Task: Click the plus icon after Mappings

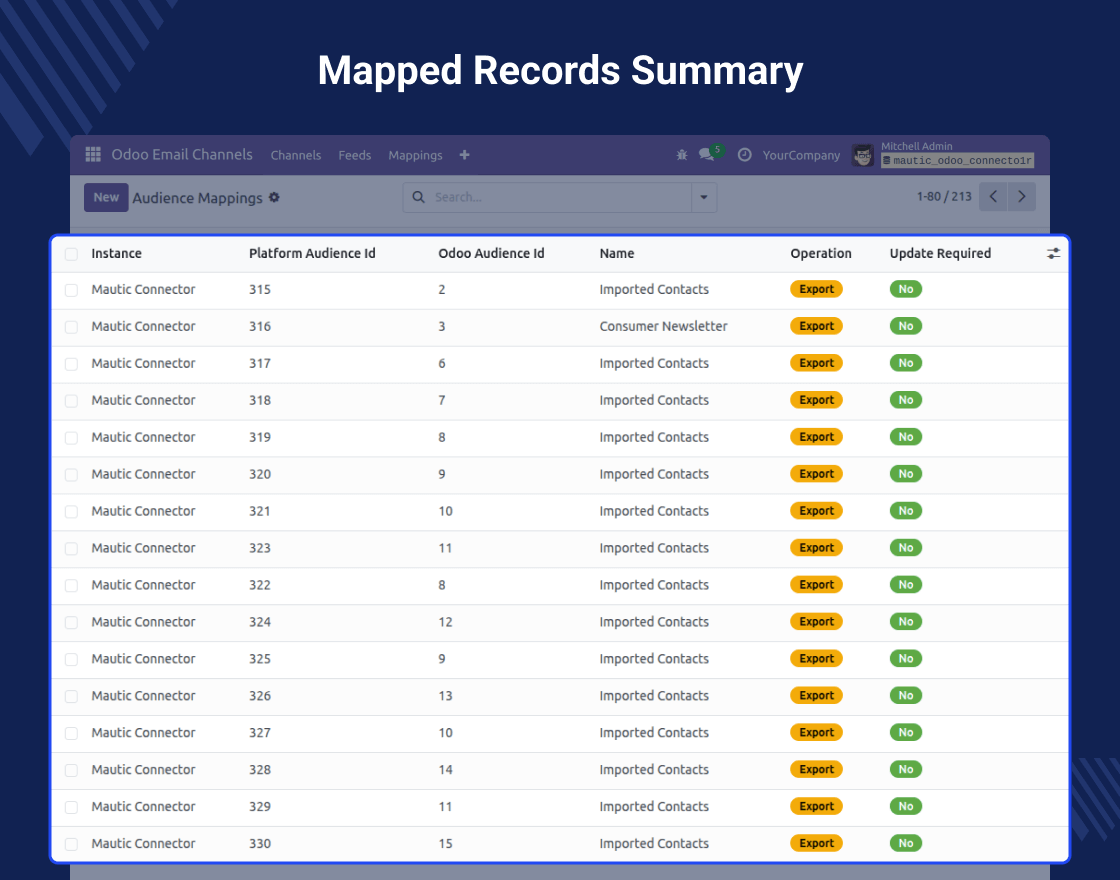Action: [x=464, y=155]
